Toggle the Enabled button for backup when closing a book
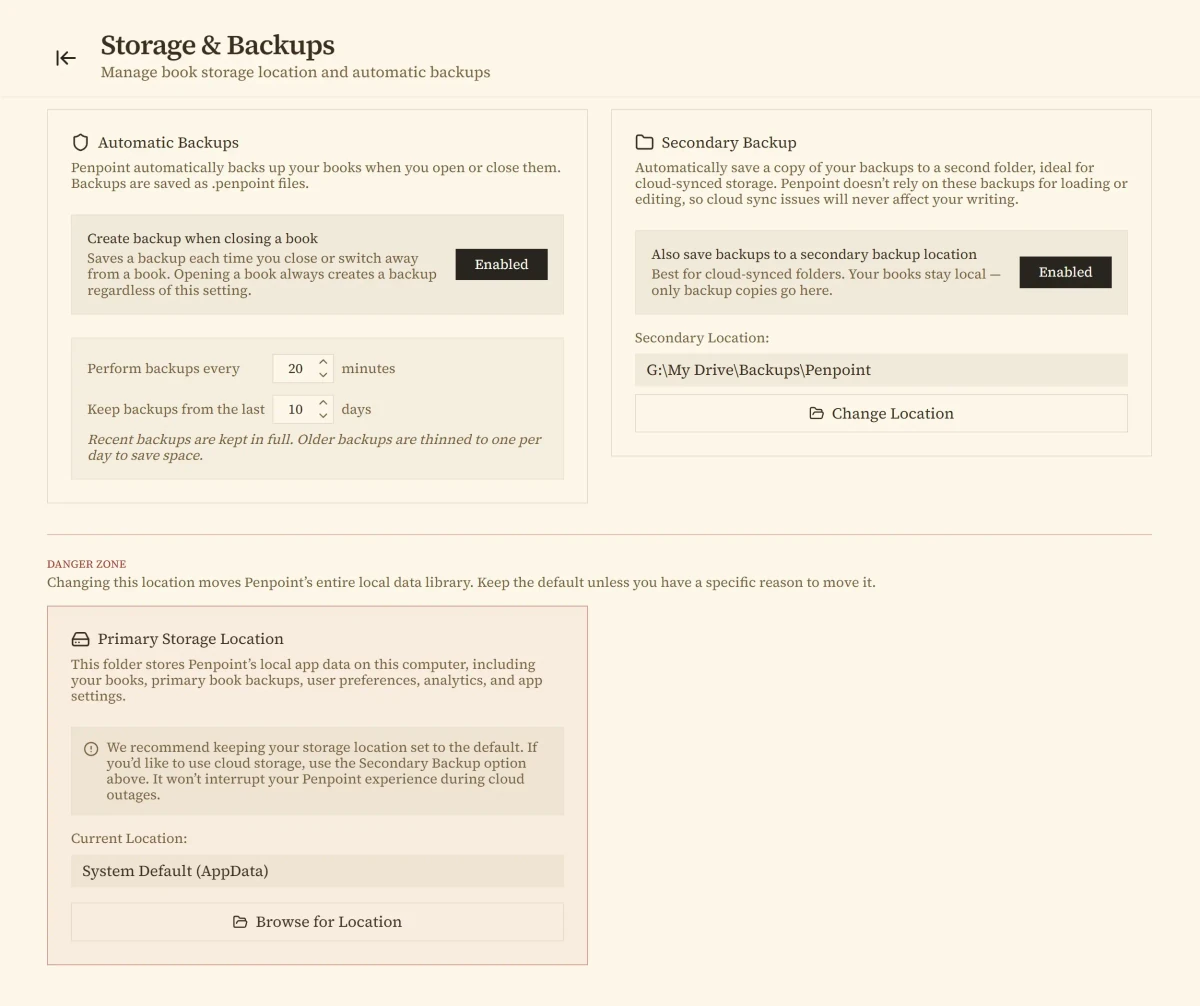This screenshot has width=1200, height=1006. pyautogui.click(x=501, y=264)
